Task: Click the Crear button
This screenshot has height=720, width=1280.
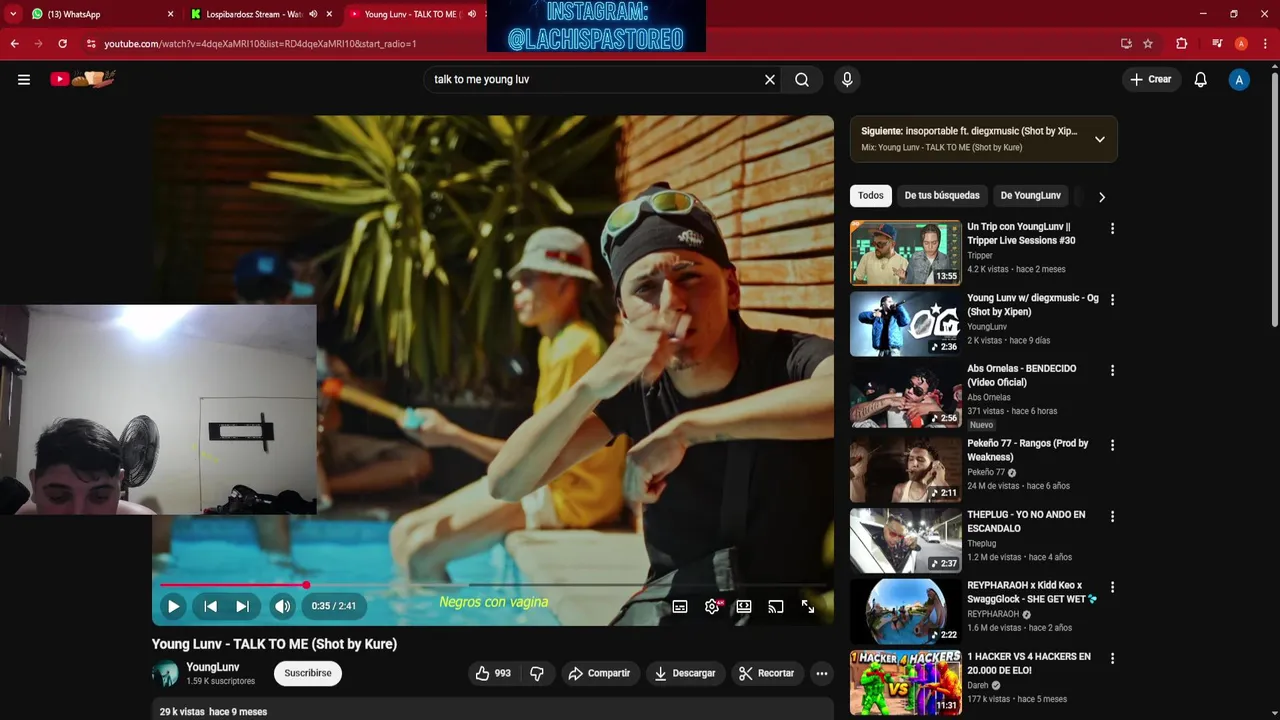Action: click(1150, 79)
